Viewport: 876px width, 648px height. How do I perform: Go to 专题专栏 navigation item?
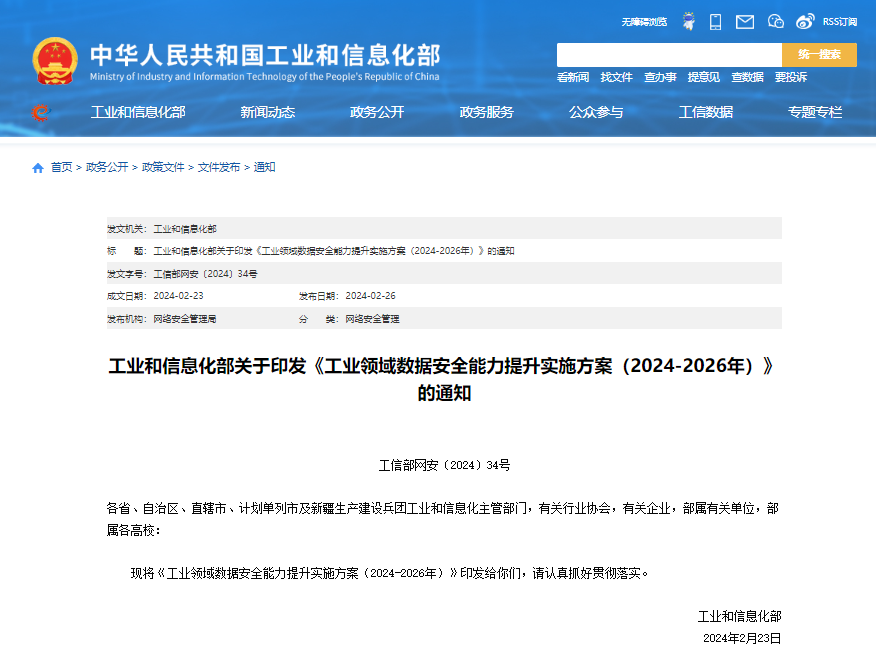click(x=814, y=112)
